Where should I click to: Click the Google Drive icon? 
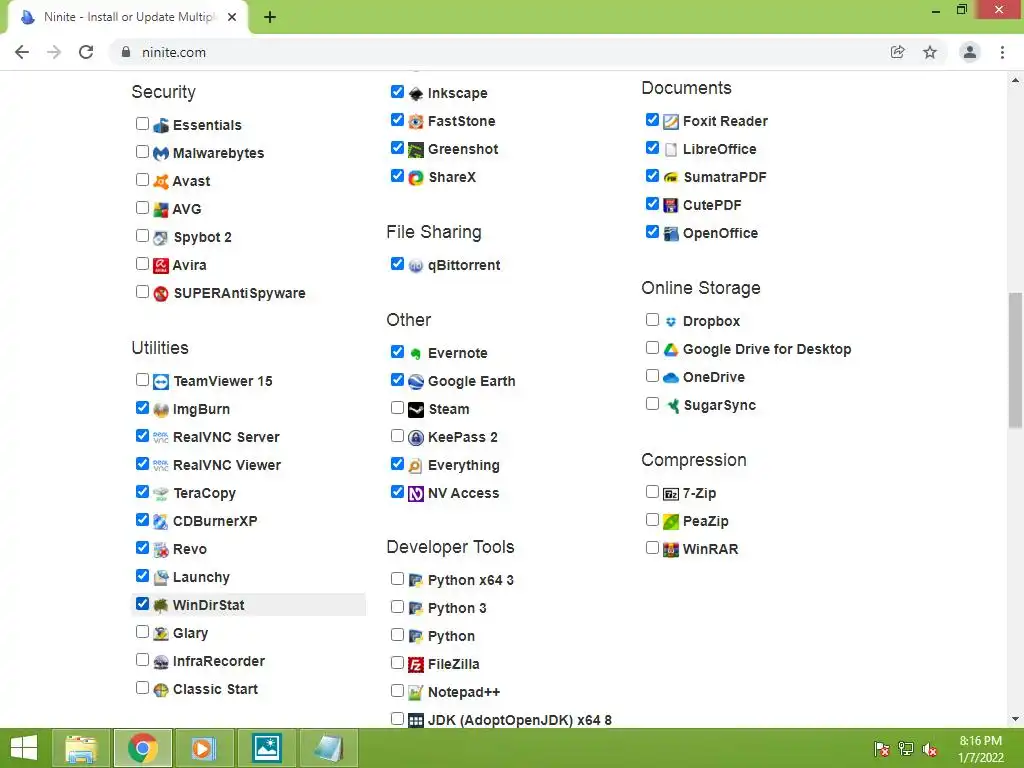point(671,349)
